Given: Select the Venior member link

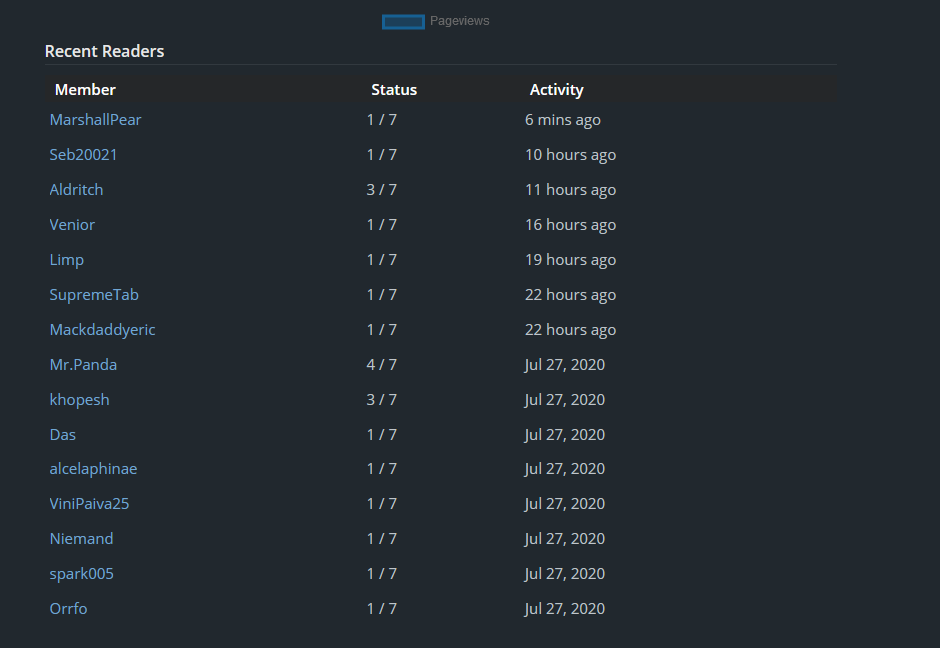Looking at the screenshot, I should click(72, 225).
